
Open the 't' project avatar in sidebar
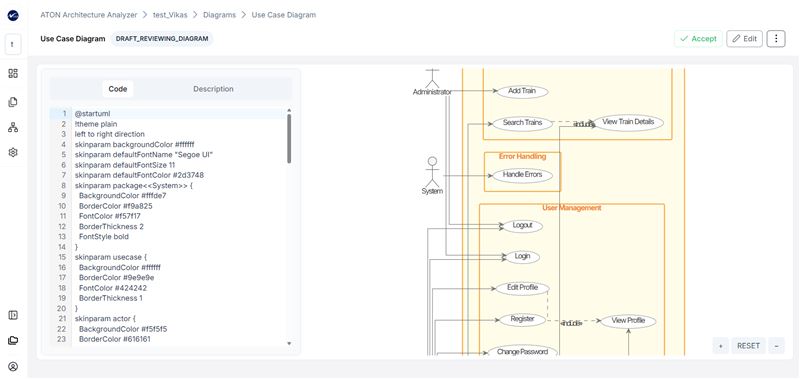(13, 44)
